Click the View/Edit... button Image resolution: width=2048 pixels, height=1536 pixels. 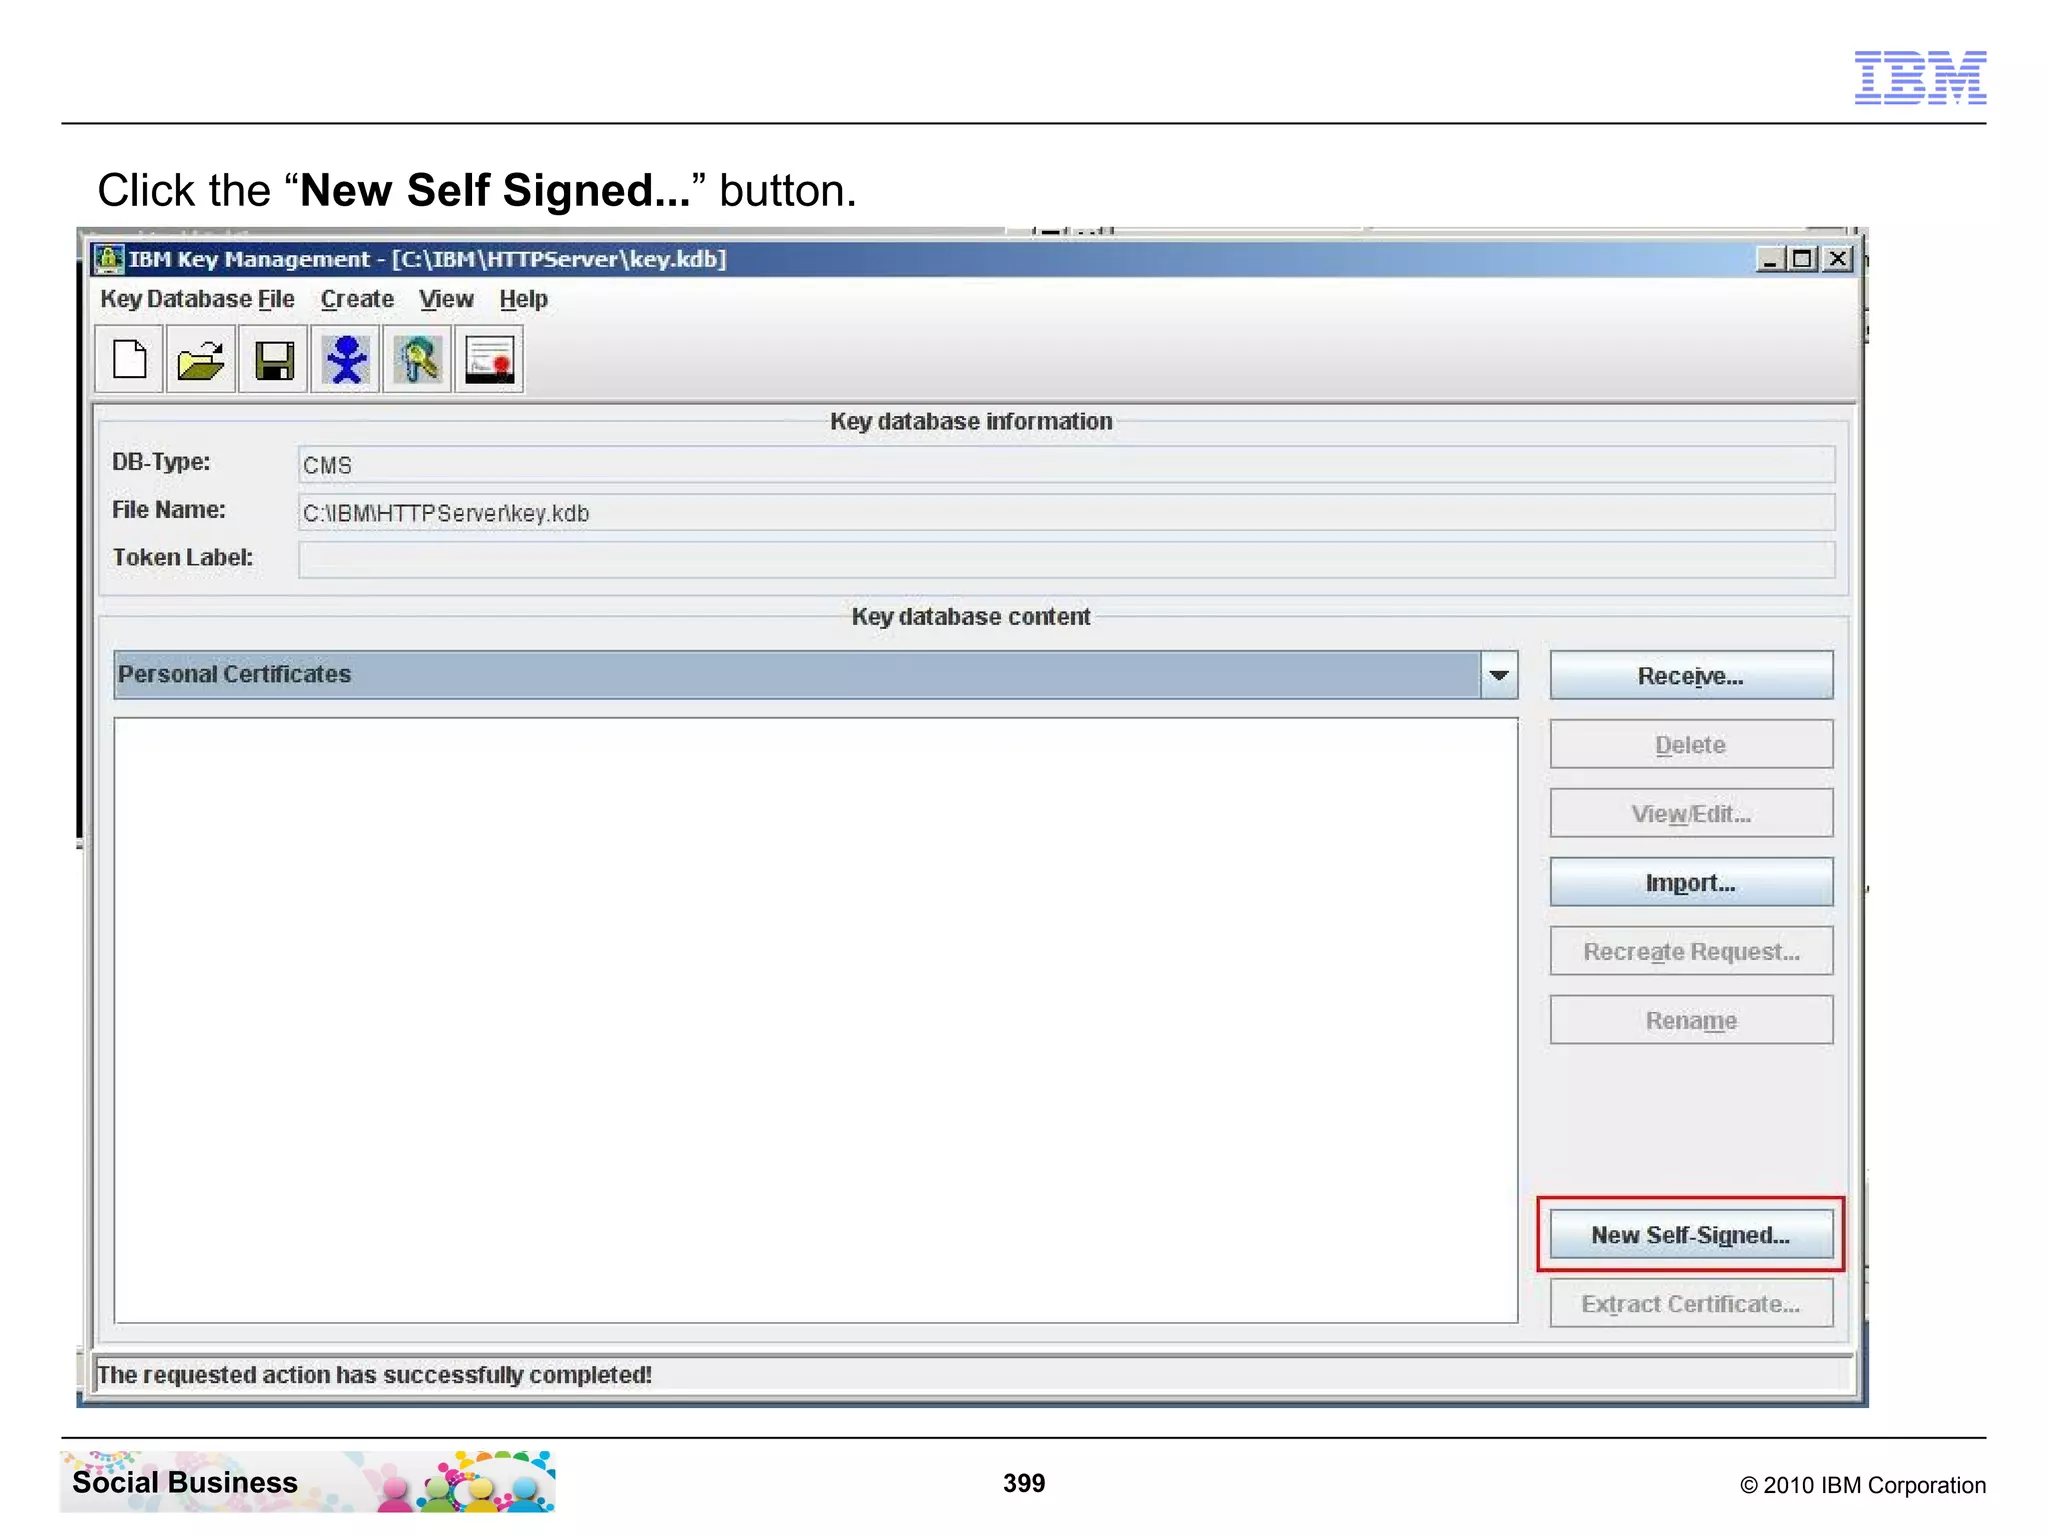point(1691,814)
